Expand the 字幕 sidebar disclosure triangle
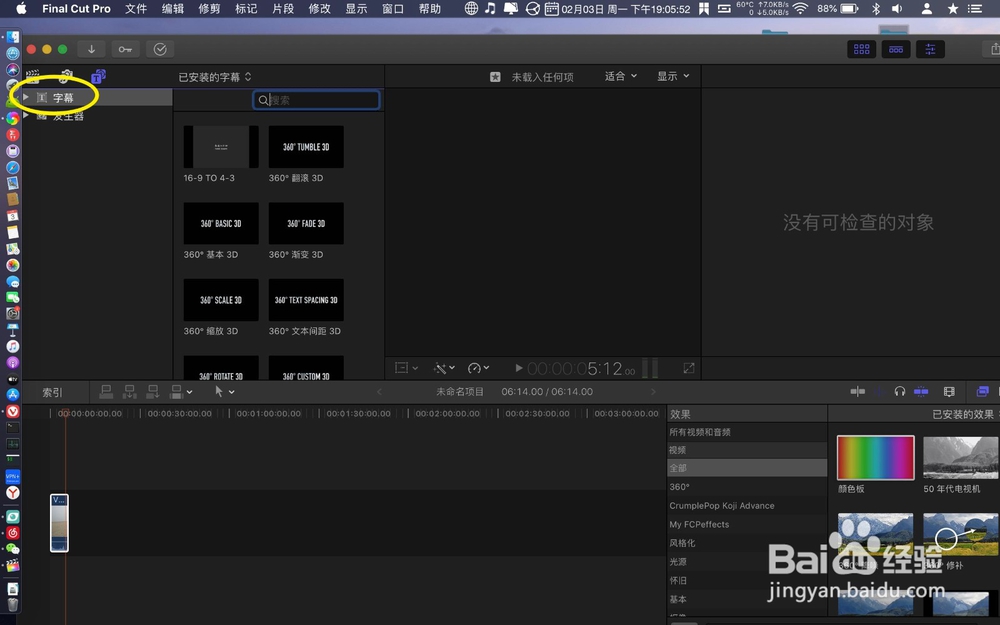 tap(25, 97)
